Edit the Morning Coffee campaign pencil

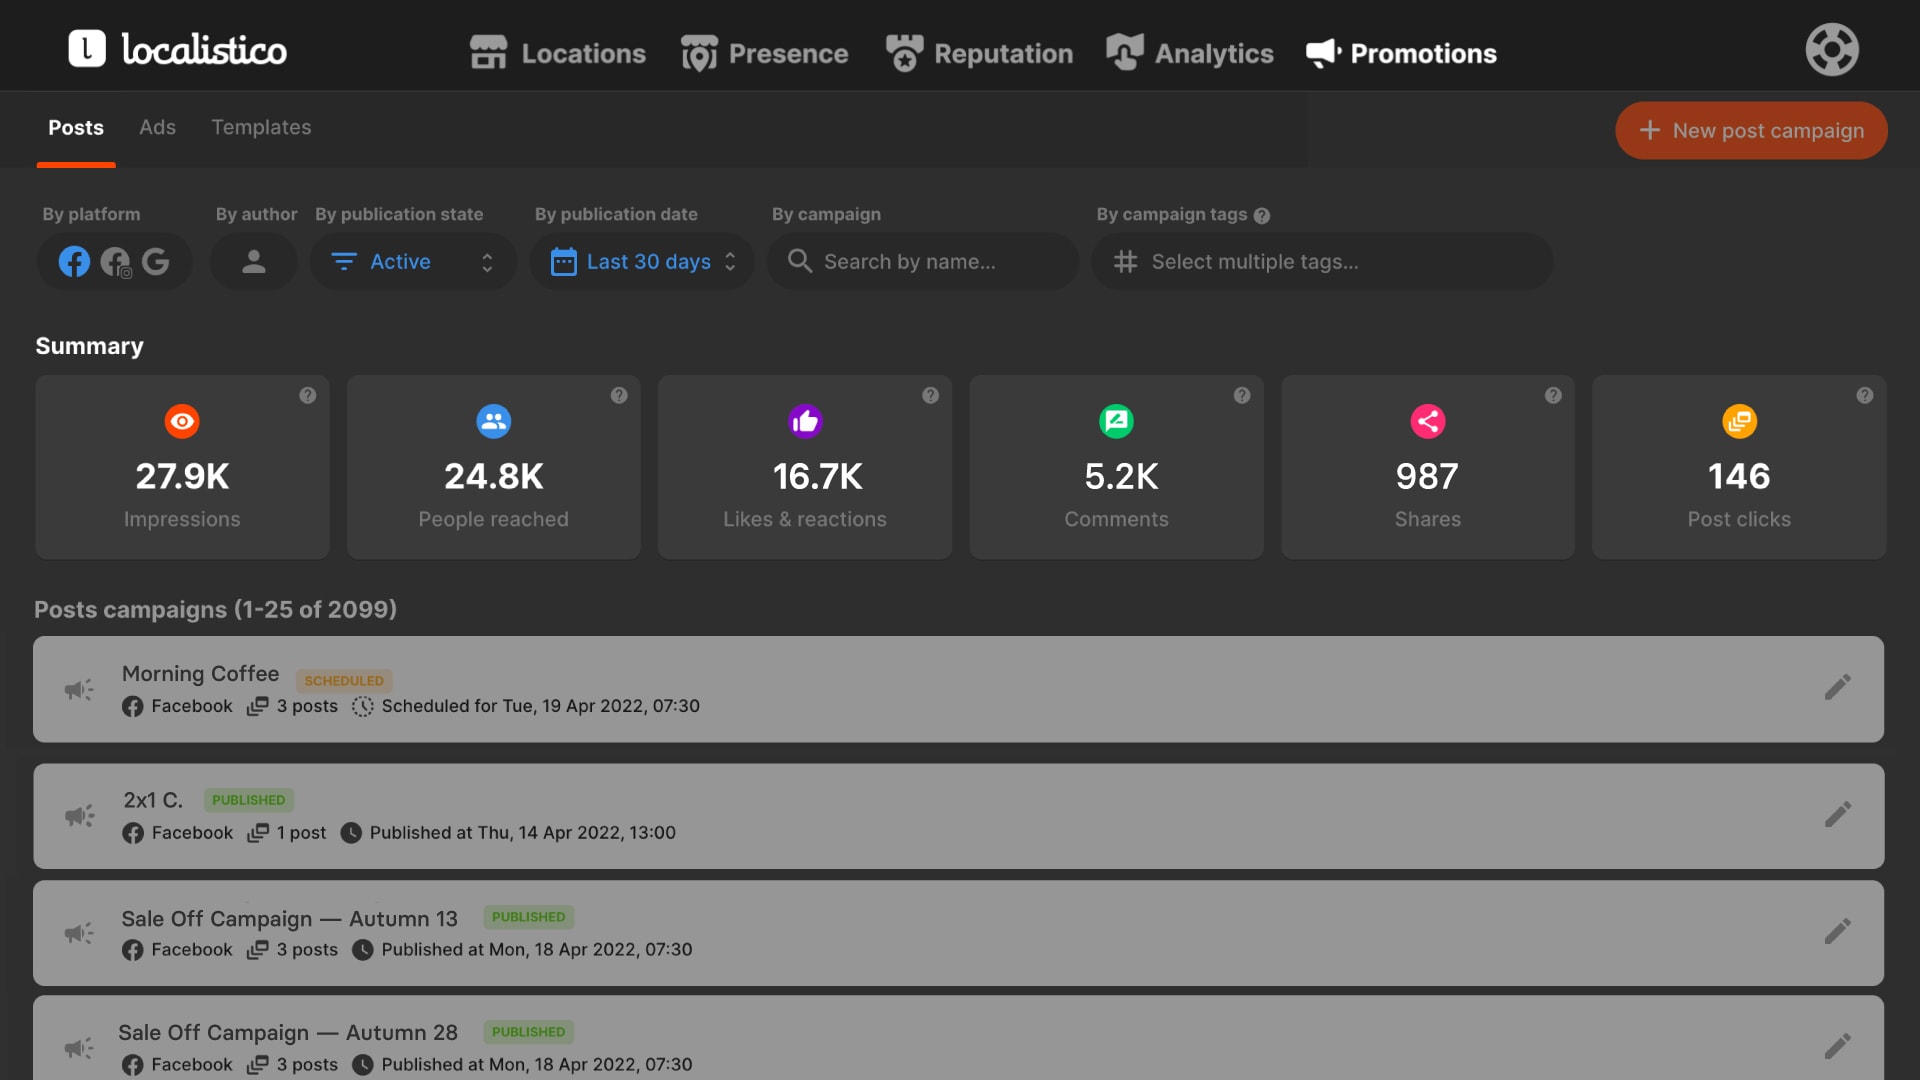(x=1837, y=688)
